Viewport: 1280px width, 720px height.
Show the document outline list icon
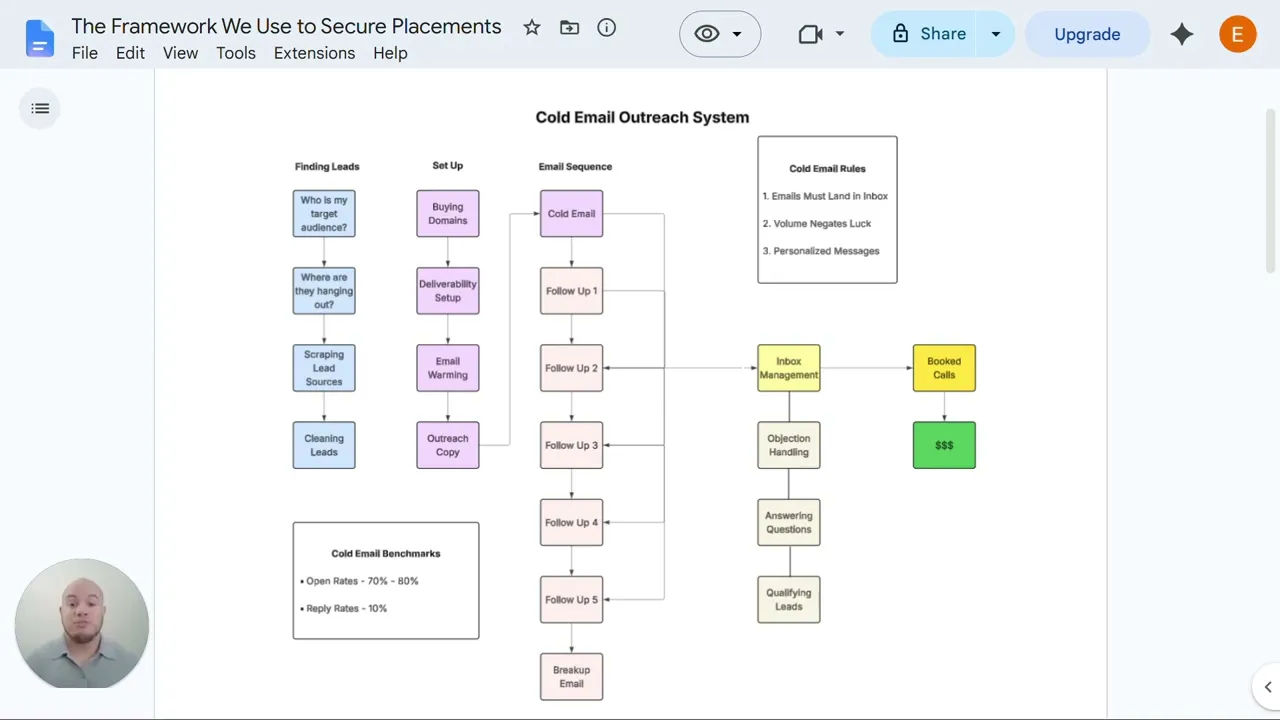click(40, 108)
